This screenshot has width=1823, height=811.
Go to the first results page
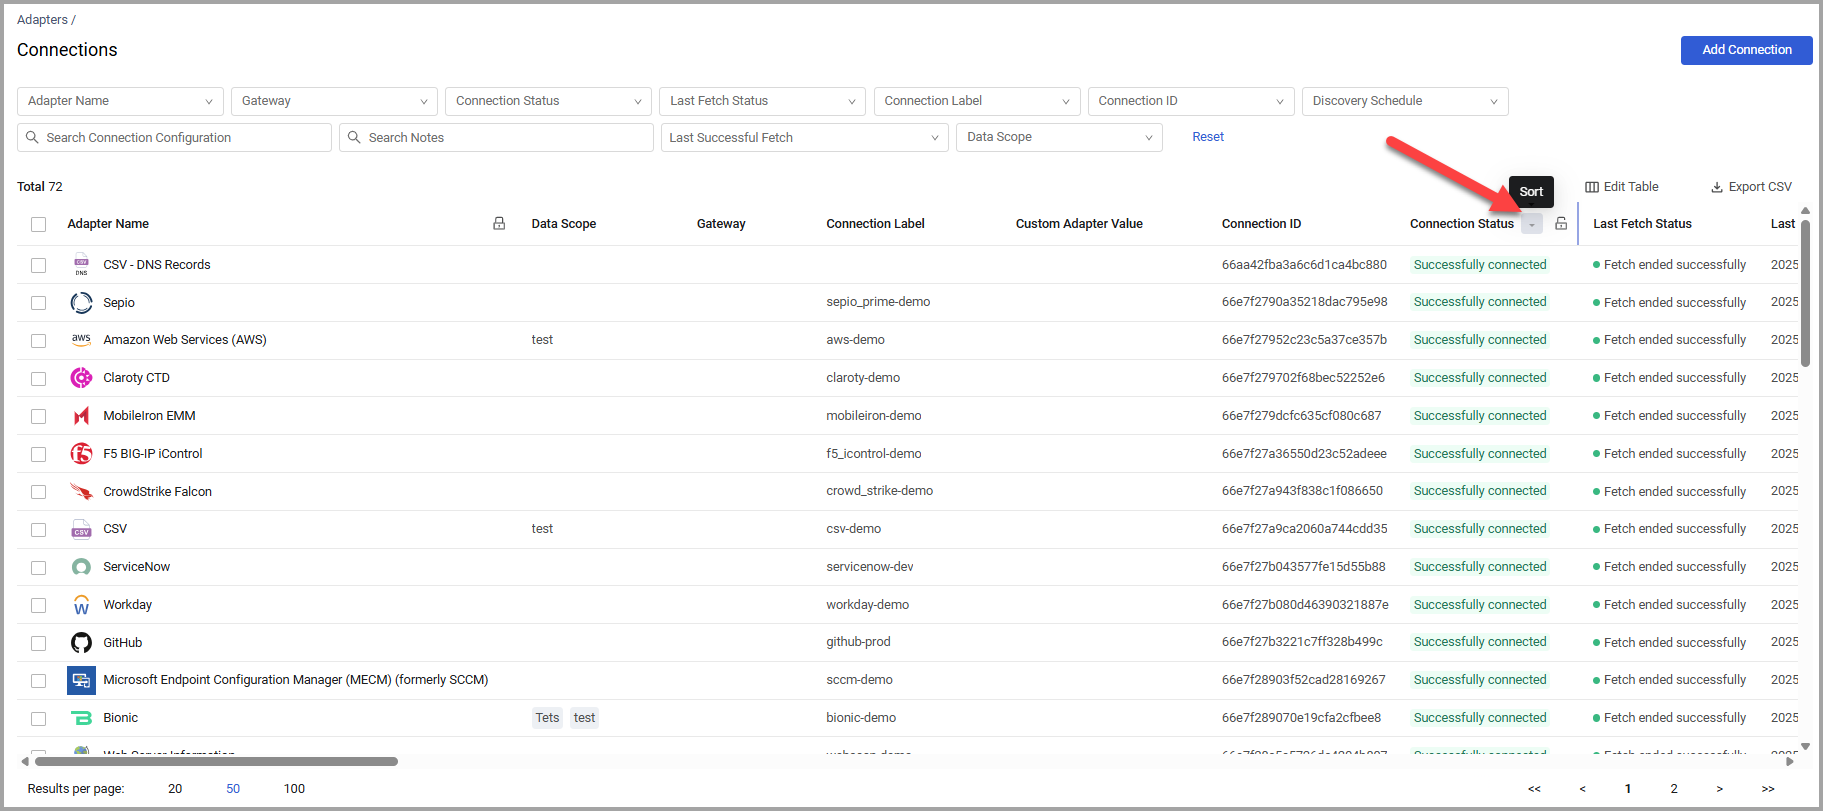pyautogui.click(x=1534, y=789)
